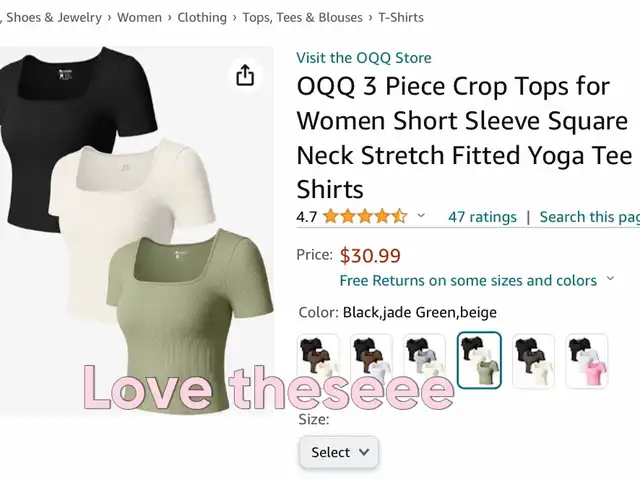Pick the black, grey, beige color swatch
The image size is (640, 480).
424,360
